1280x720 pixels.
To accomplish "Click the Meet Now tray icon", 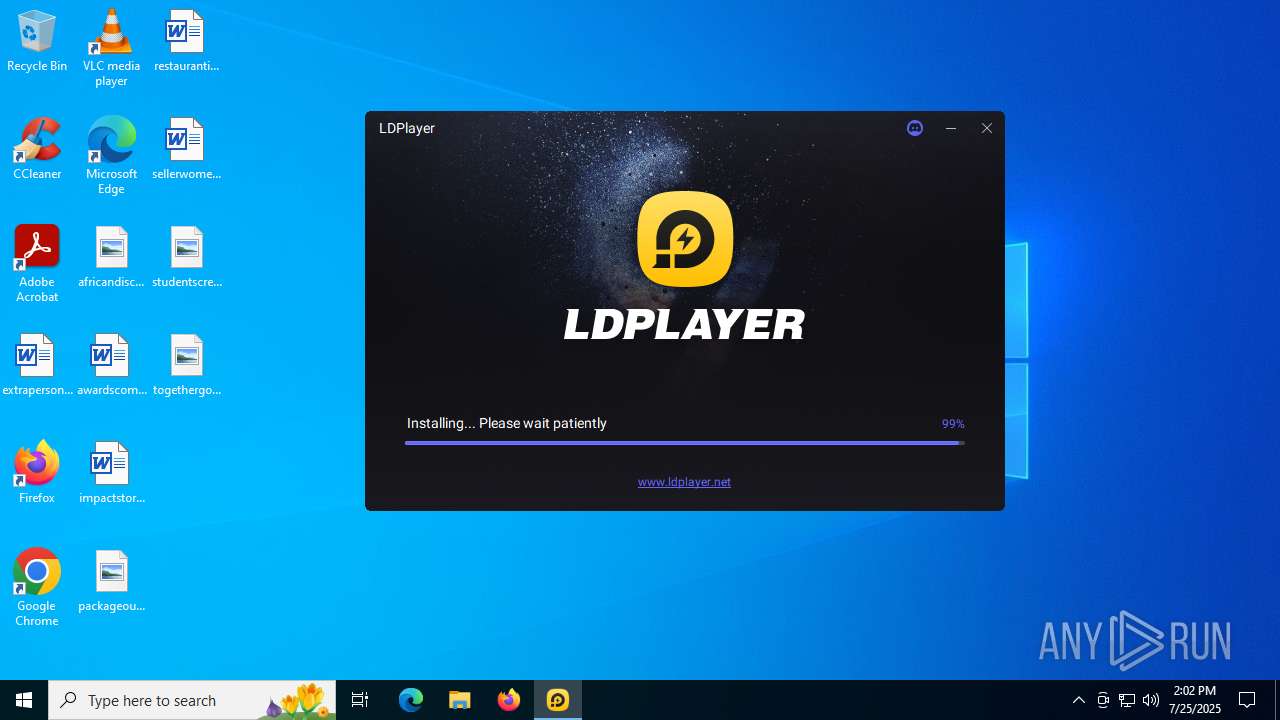I will 1103,700.
